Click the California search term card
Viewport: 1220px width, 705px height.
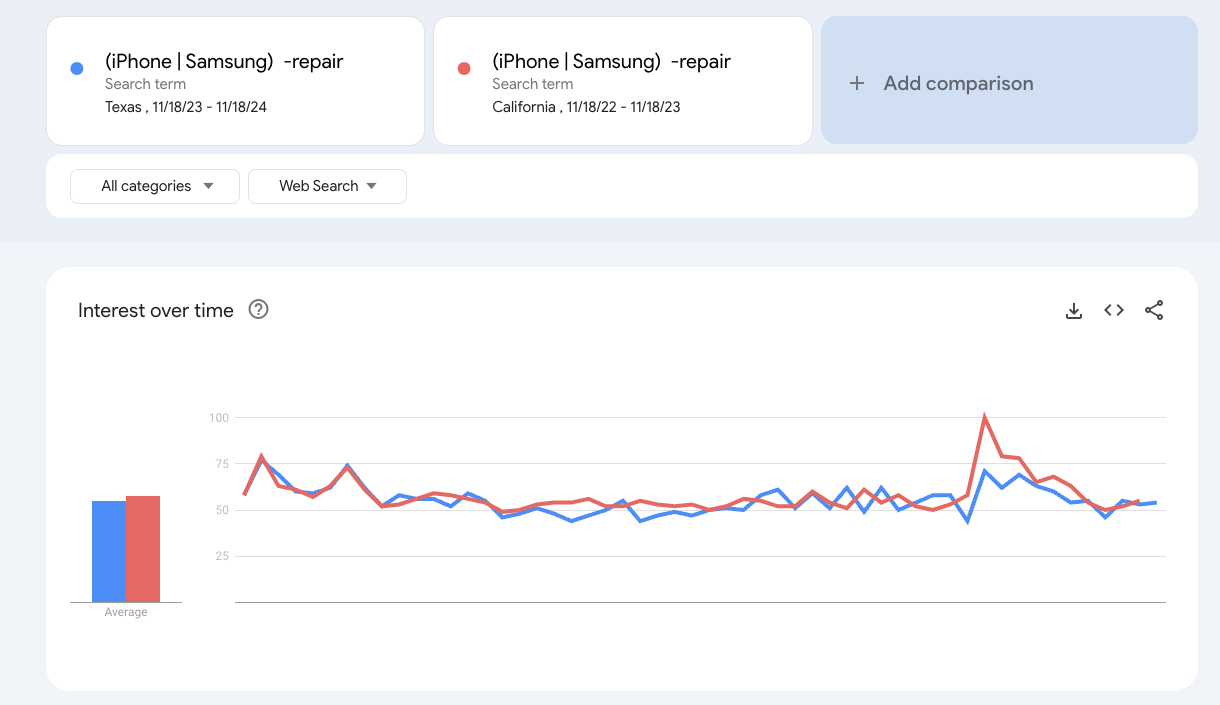(x=622, y=81)
